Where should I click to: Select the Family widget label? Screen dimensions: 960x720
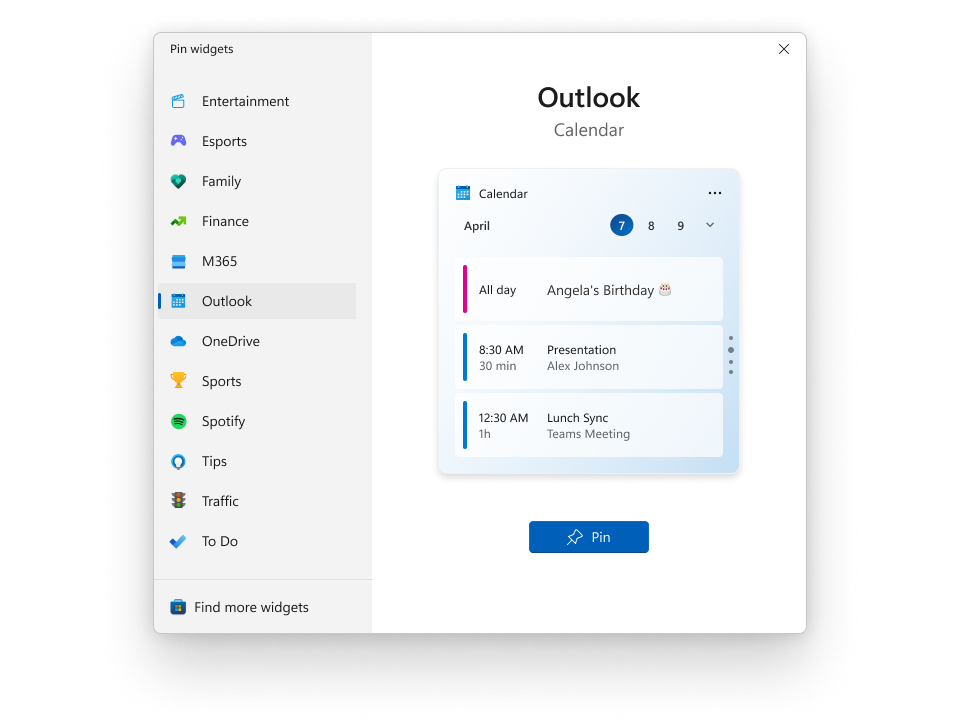[222, 181]
